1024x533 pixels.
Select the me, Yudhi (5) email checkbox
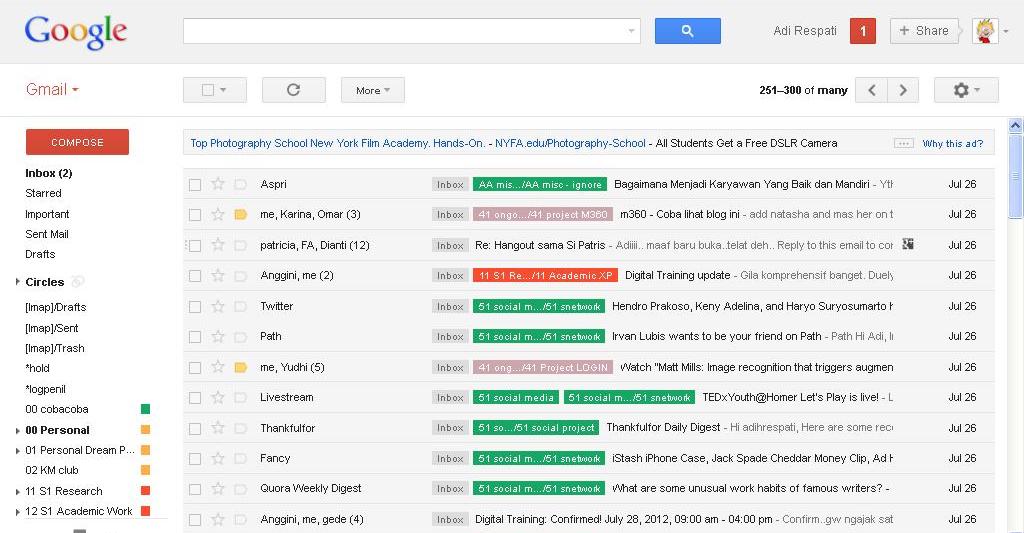195,368
